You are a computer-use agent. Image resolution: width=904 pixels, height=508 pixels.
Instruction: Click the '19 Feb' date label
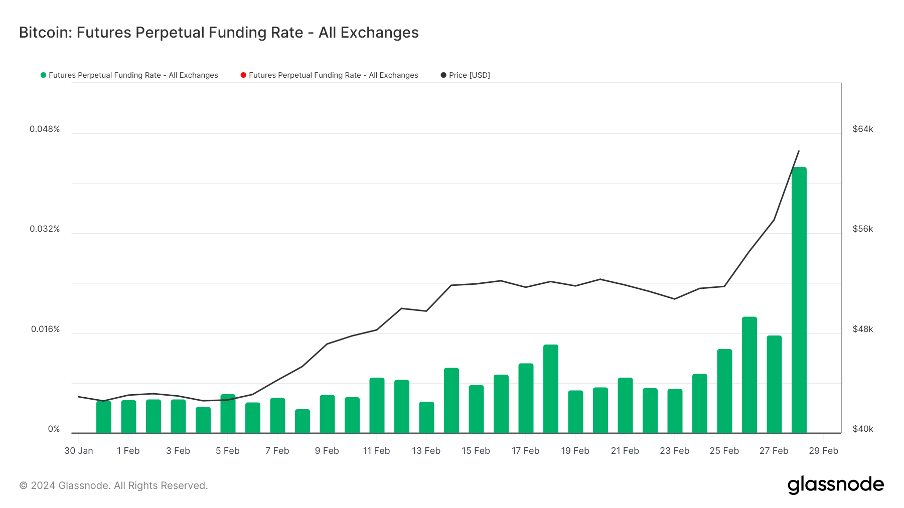click(575, 451)
